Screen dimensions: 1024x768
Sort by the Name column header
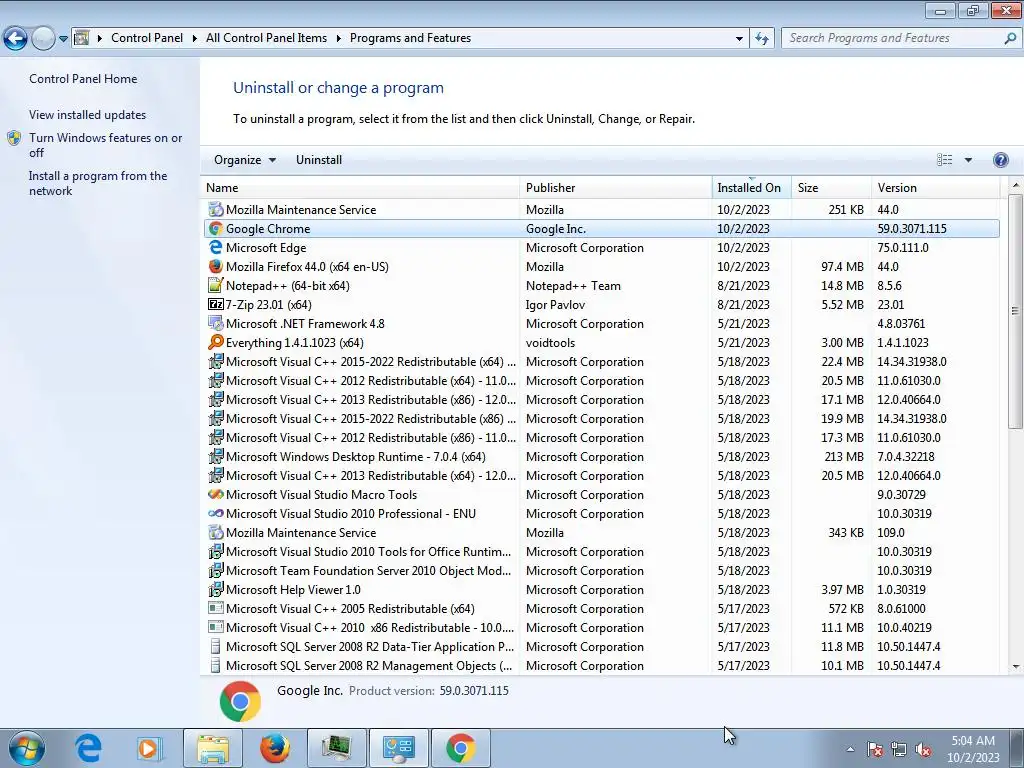[x=360, y=188]
